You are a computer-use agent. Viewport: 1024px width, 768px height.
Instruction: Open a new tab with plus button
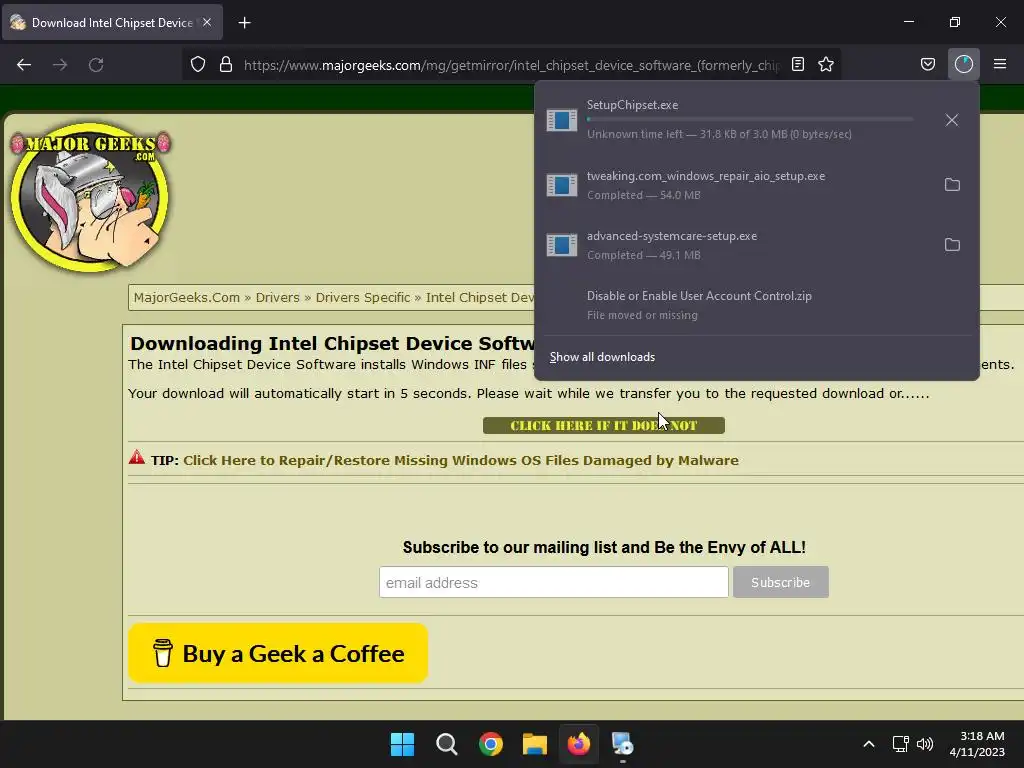[x=244, y=23]
